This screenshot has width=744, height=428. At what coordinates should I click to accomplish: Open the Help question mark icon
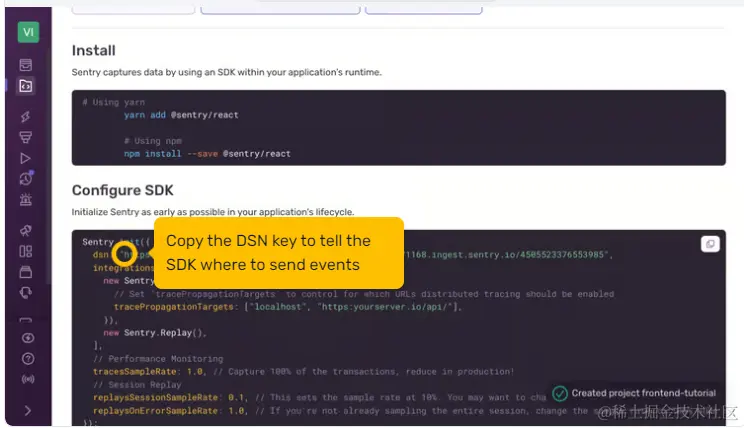tap(28, 359)
